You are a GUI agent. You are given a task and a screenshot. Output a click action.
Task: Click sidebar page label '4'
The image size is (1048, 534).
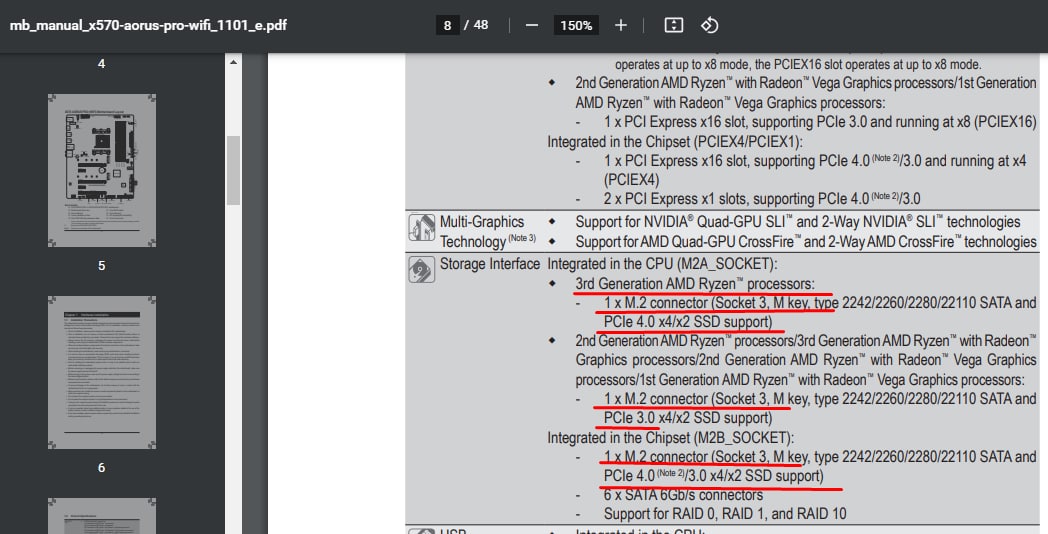pos(102,64)
